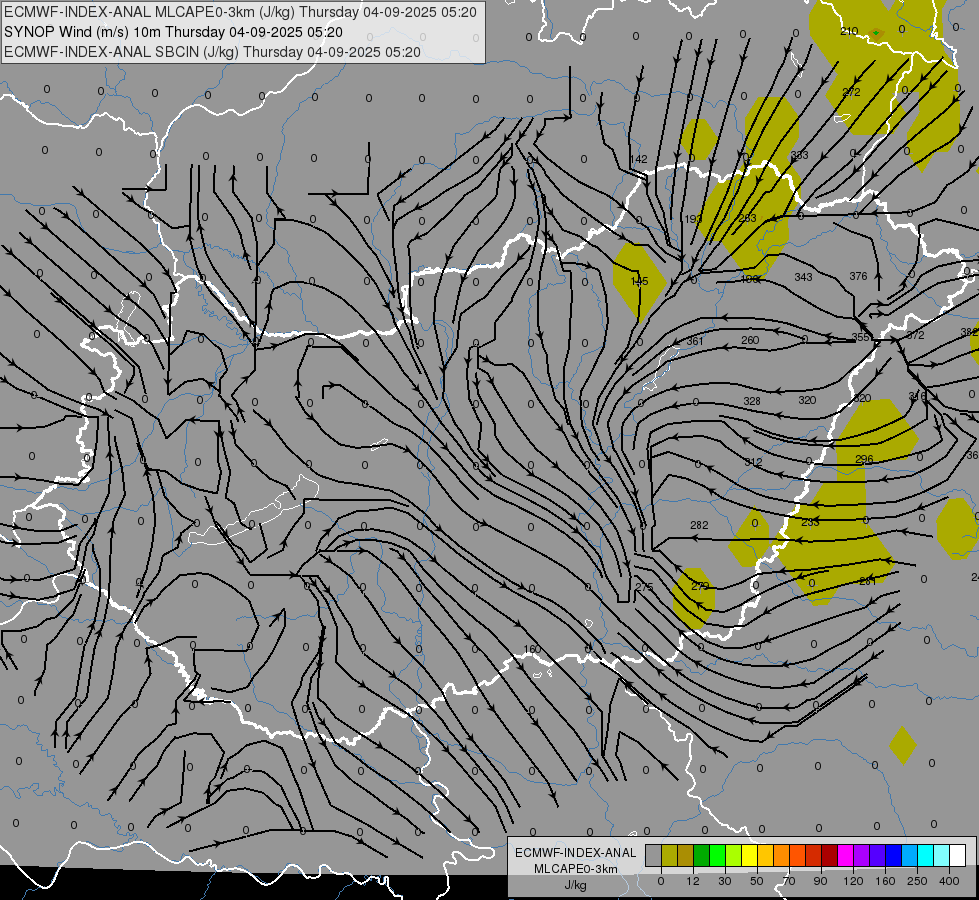Click the 193 value on the map
979x900 pixels.
(x=693, y=219)
